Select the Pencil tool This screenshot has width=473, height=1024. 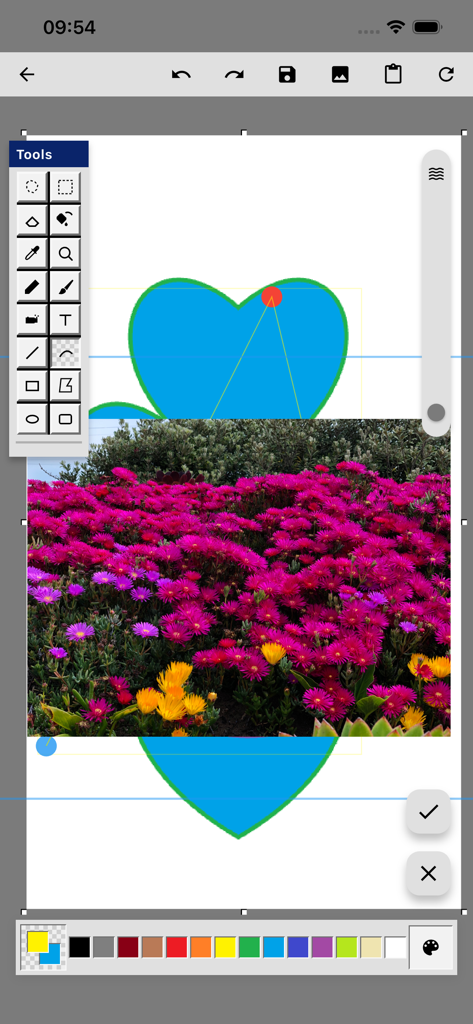[x=32, y=287]
